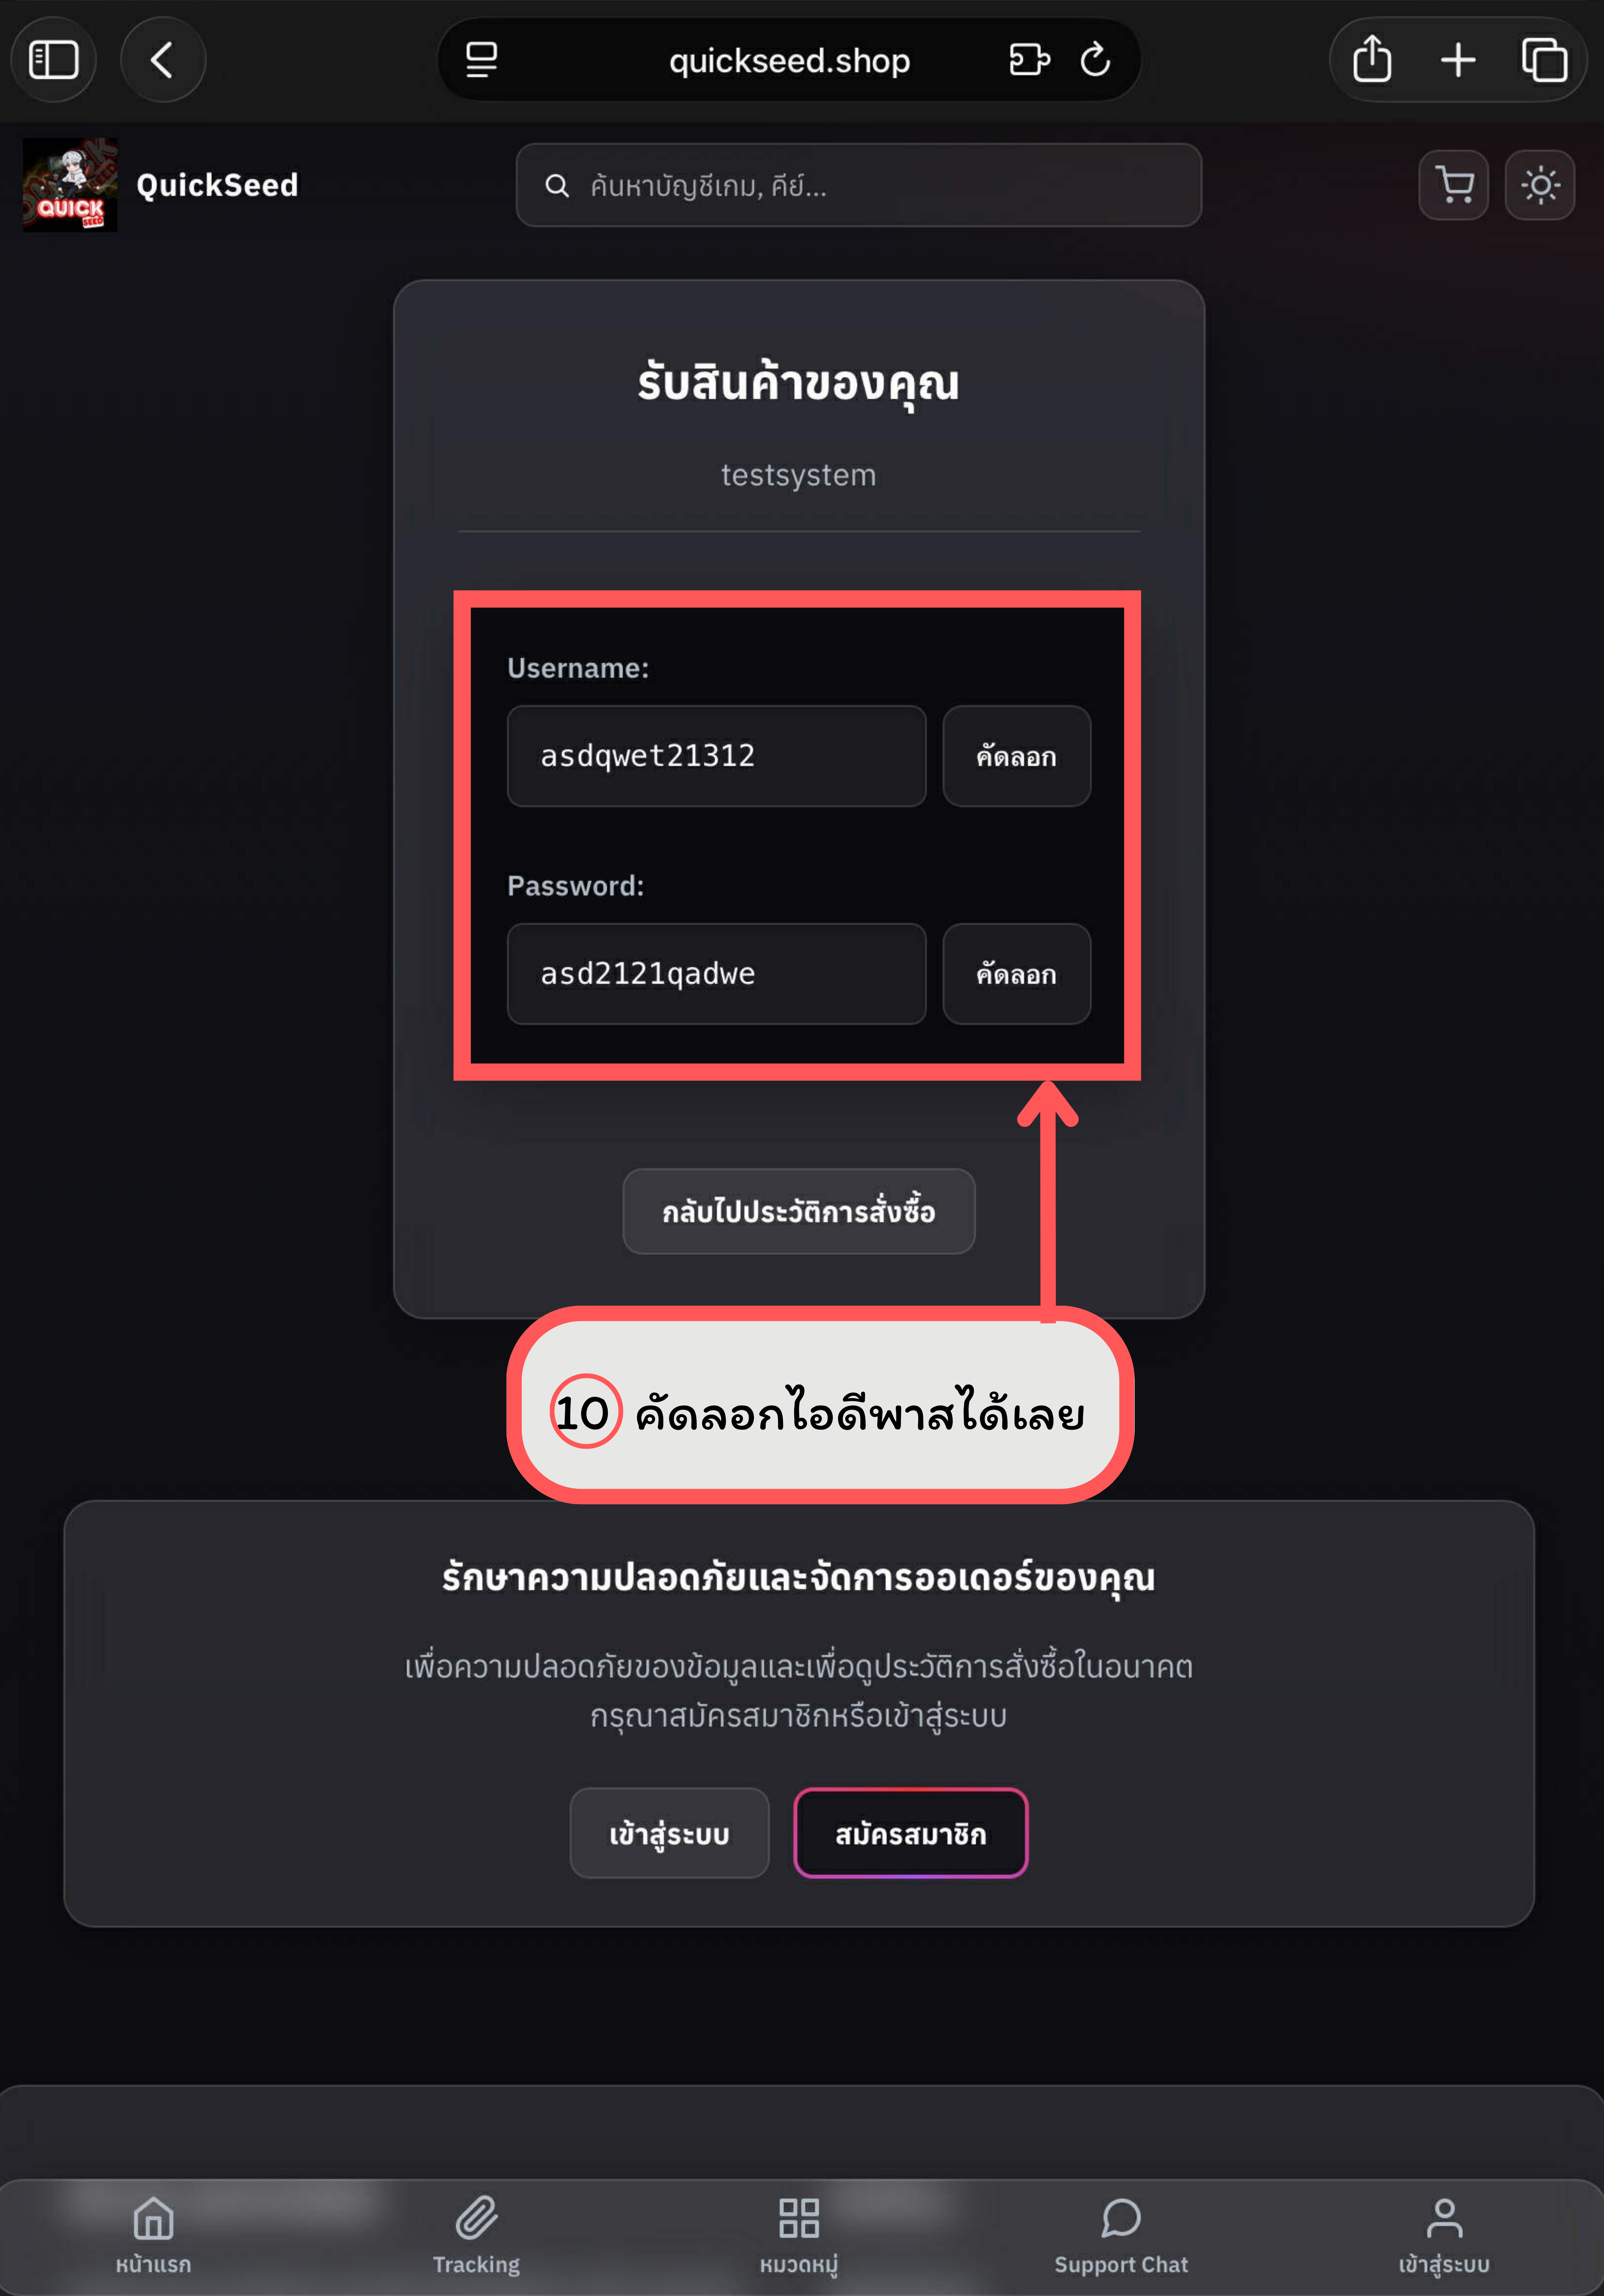This screenshot has width=1604, height=2296.
Task: Open the shopping cart icon
Action: pyautogui.click(x=1453, y=185)
